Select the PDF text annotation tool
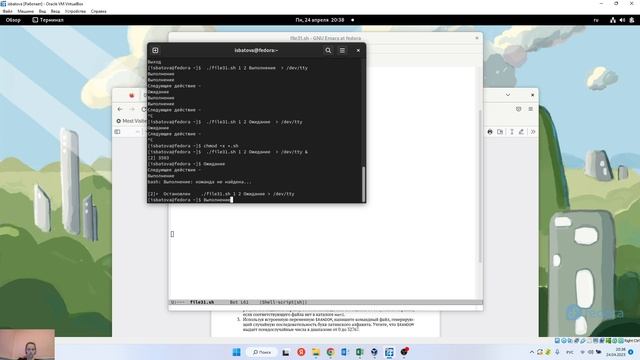The height and width of the screenshot is (360, 640). [x=511, y=132]
